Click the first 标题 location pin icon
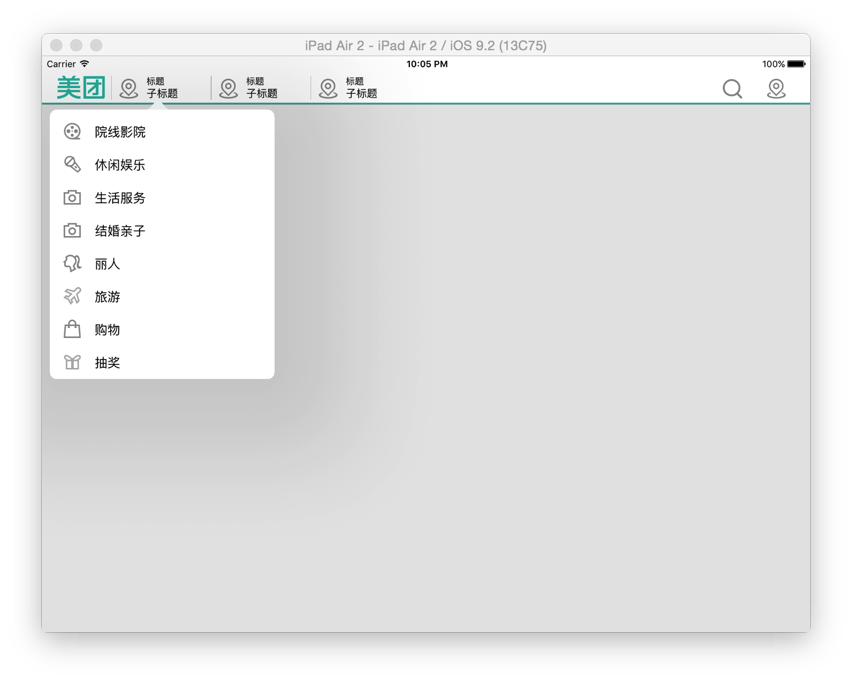Screen dimensions: 852x682 (129, 88)
